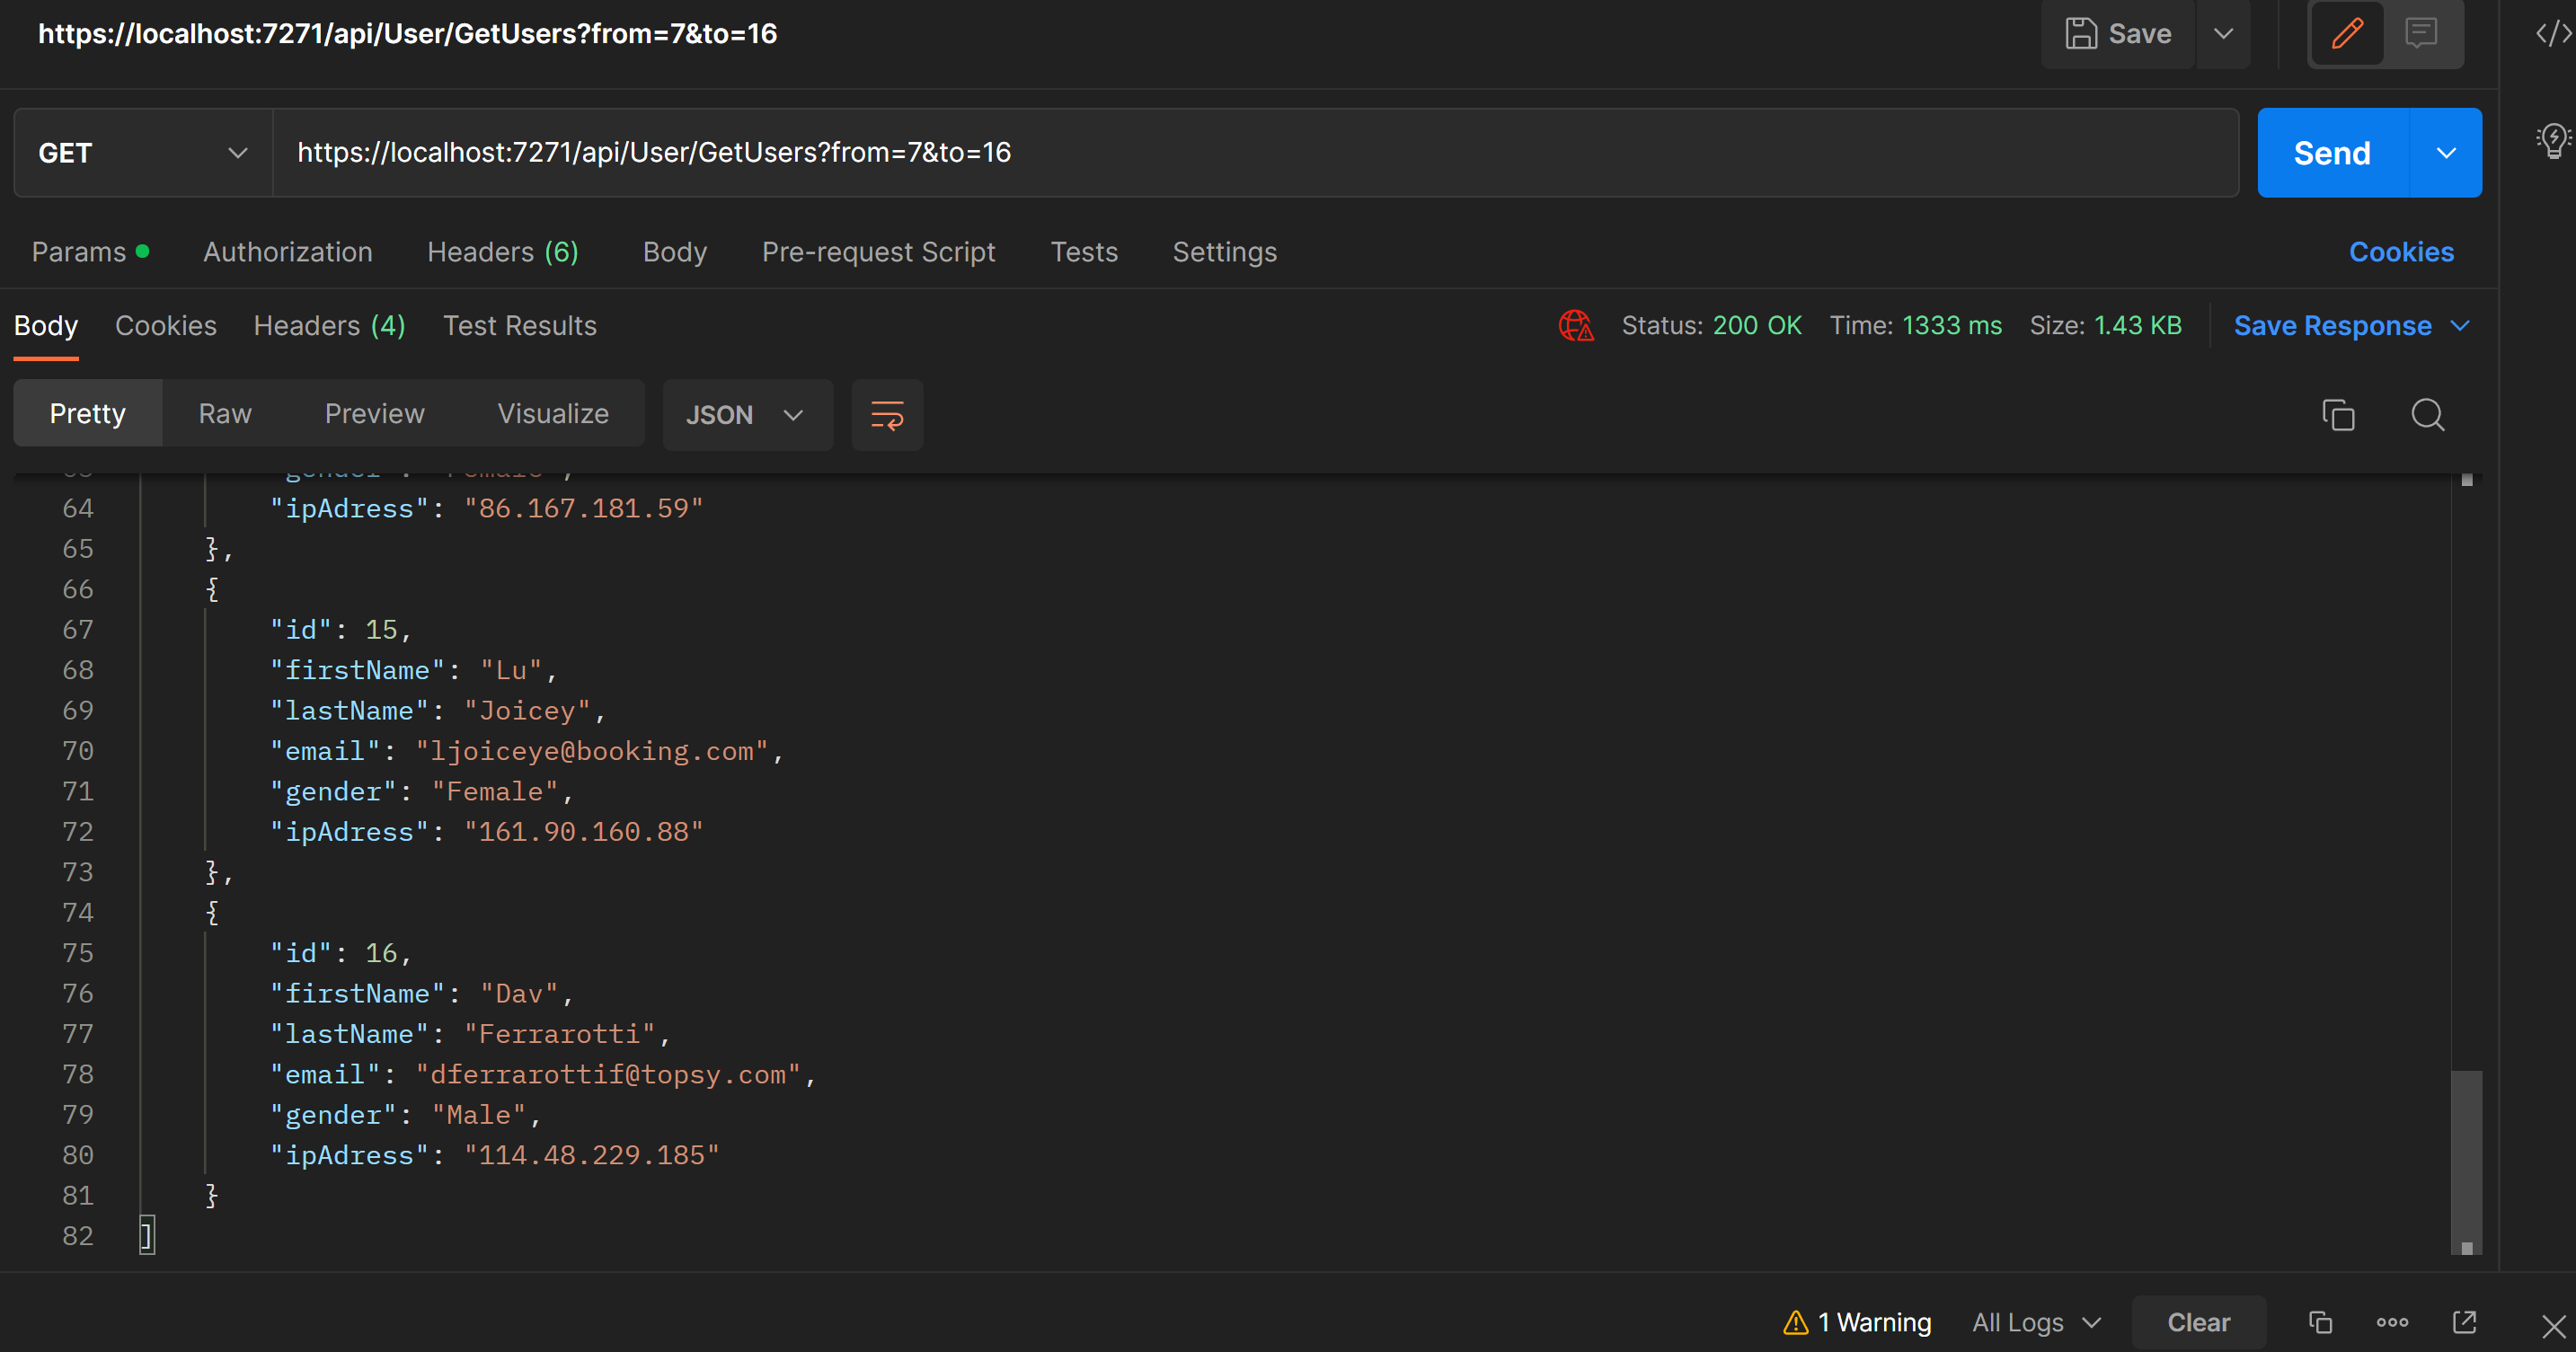Open console more options ellipsis icon
This screenshot has width=2576, height=1352.
[2391, 1322]
